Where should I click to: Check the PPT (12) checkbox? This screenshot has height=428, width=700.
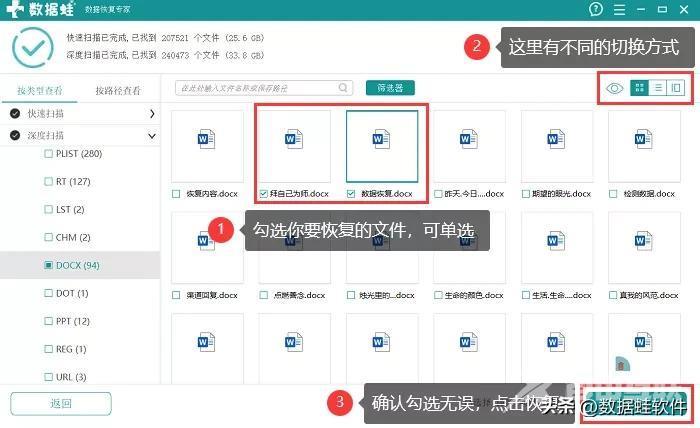49,321
